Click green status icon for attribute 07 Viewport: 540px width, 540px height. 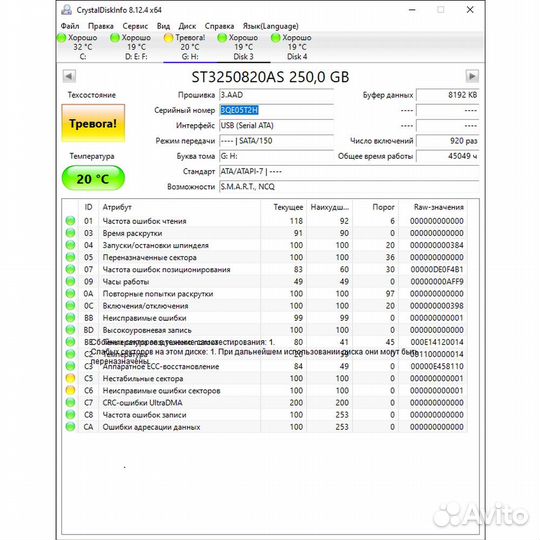click(x=70, y=269)
